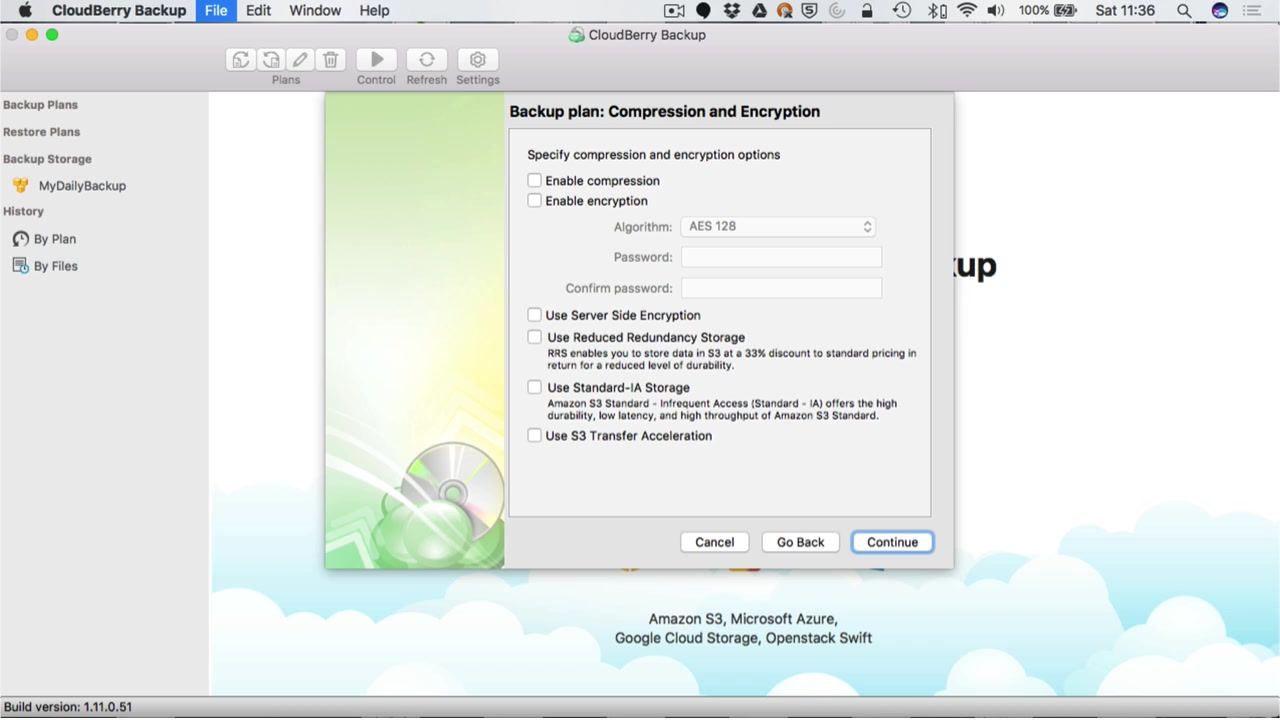Screen dimensions: 1280x720
Task: Open Notification Center list icon
Action: coord(1252,11)
